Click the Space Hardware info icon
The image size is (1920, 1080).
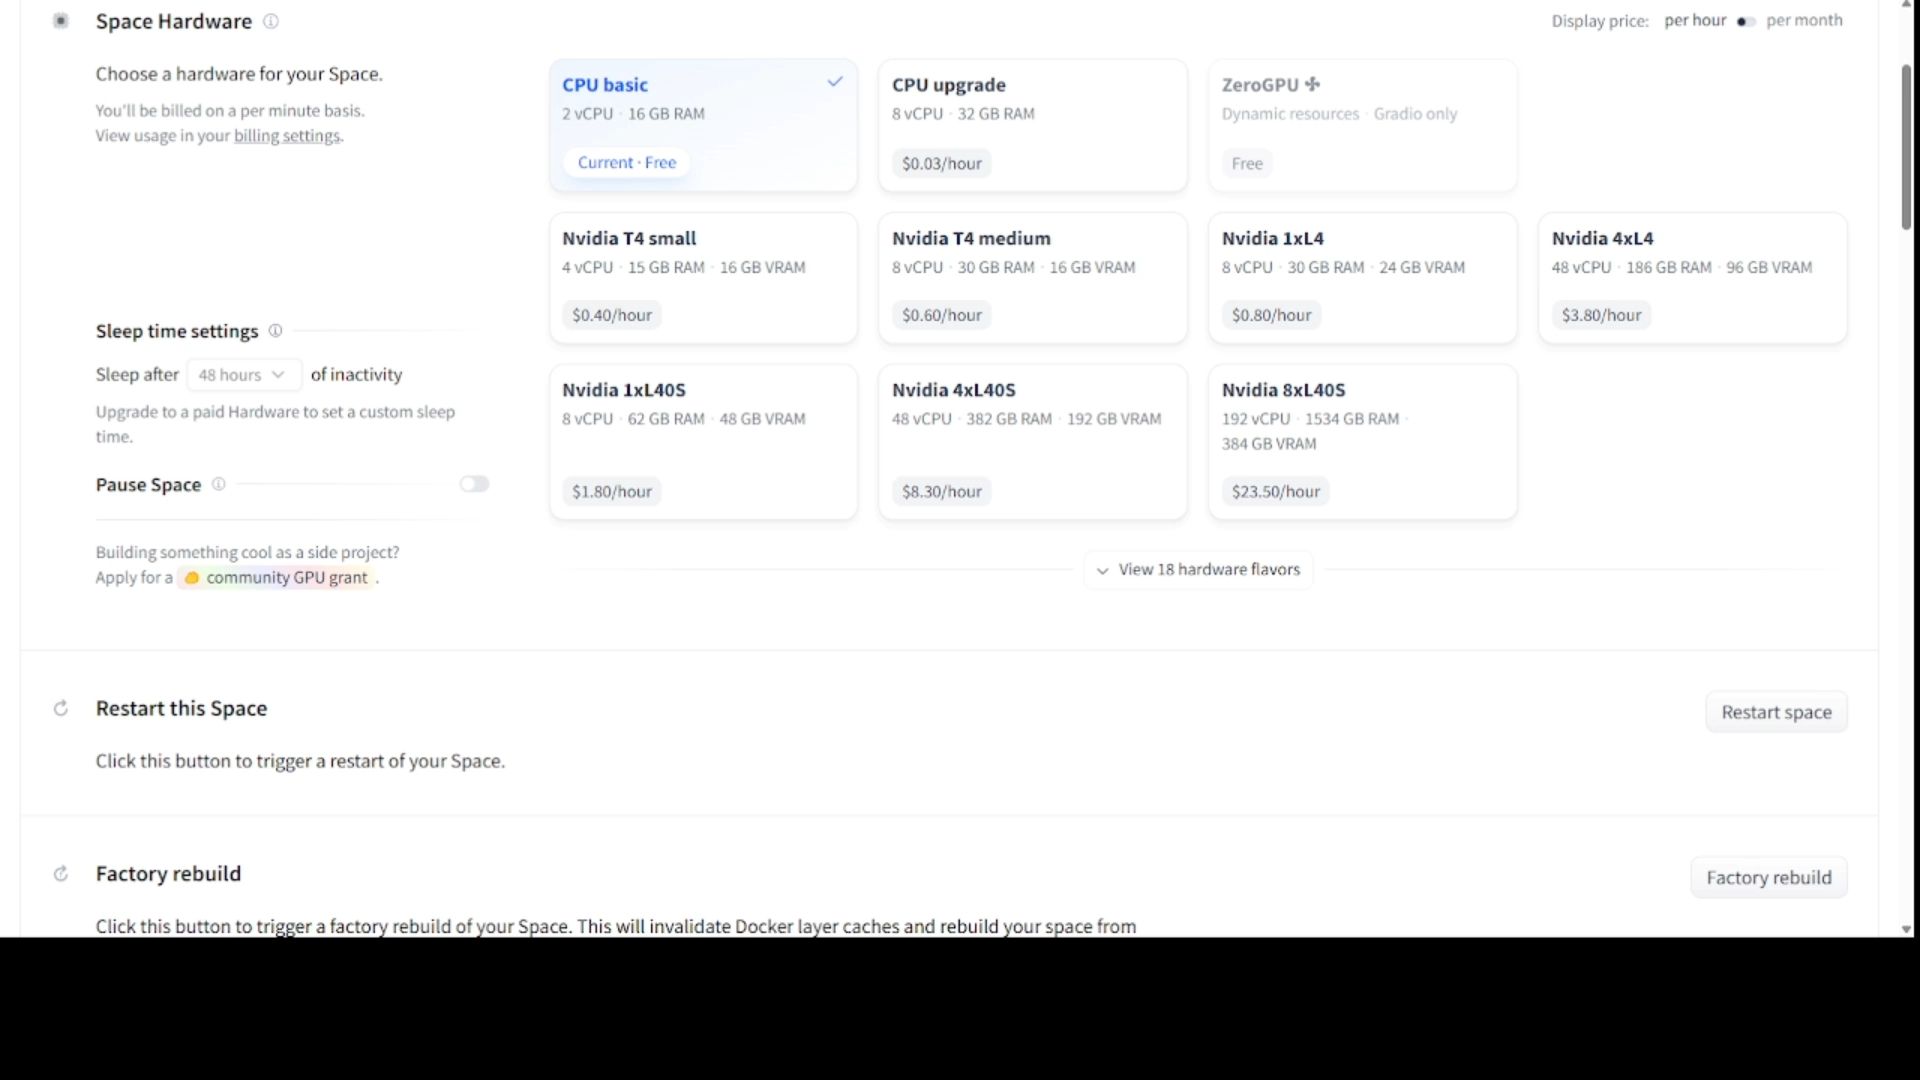coord(270,21)
